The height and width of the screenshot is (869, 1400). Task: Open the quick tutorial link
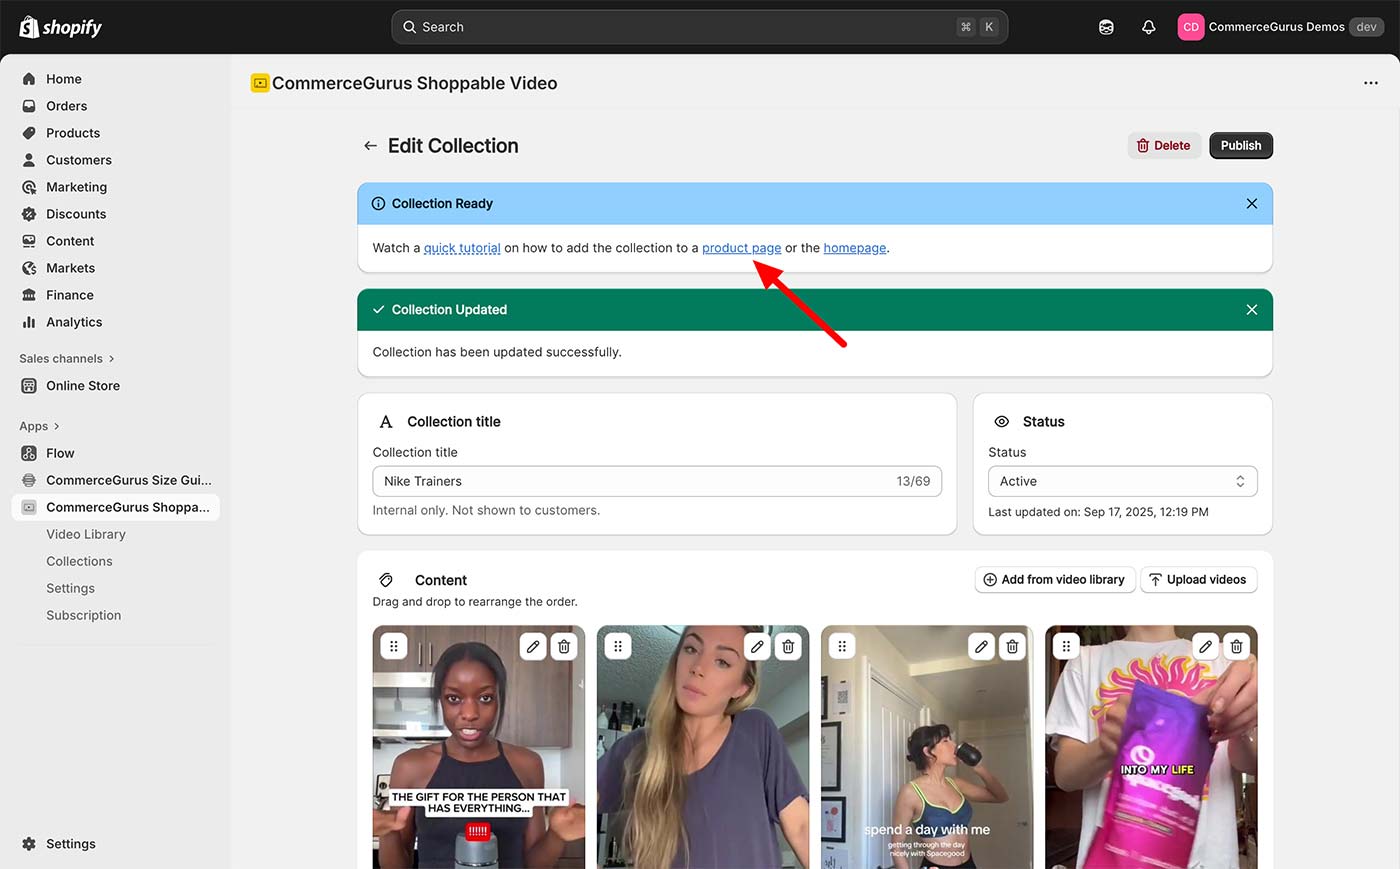461,247
